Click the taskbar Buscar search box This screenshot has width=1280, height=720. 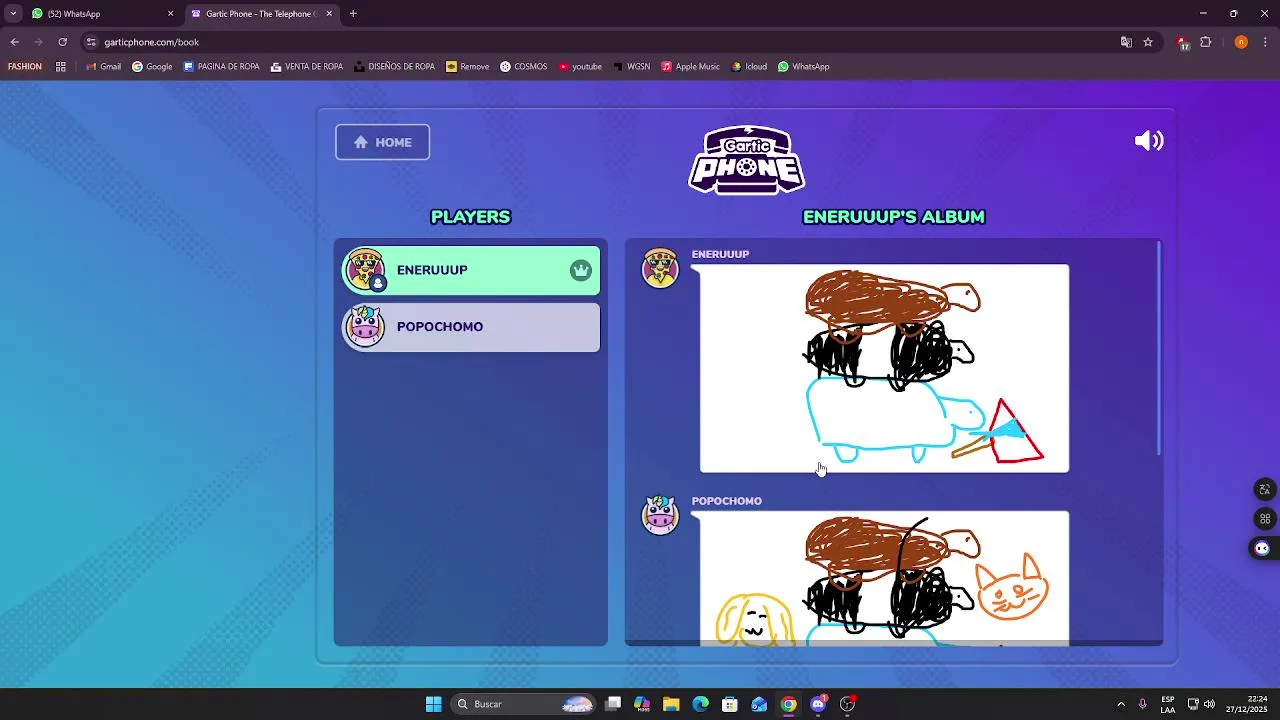click(525, 704)
